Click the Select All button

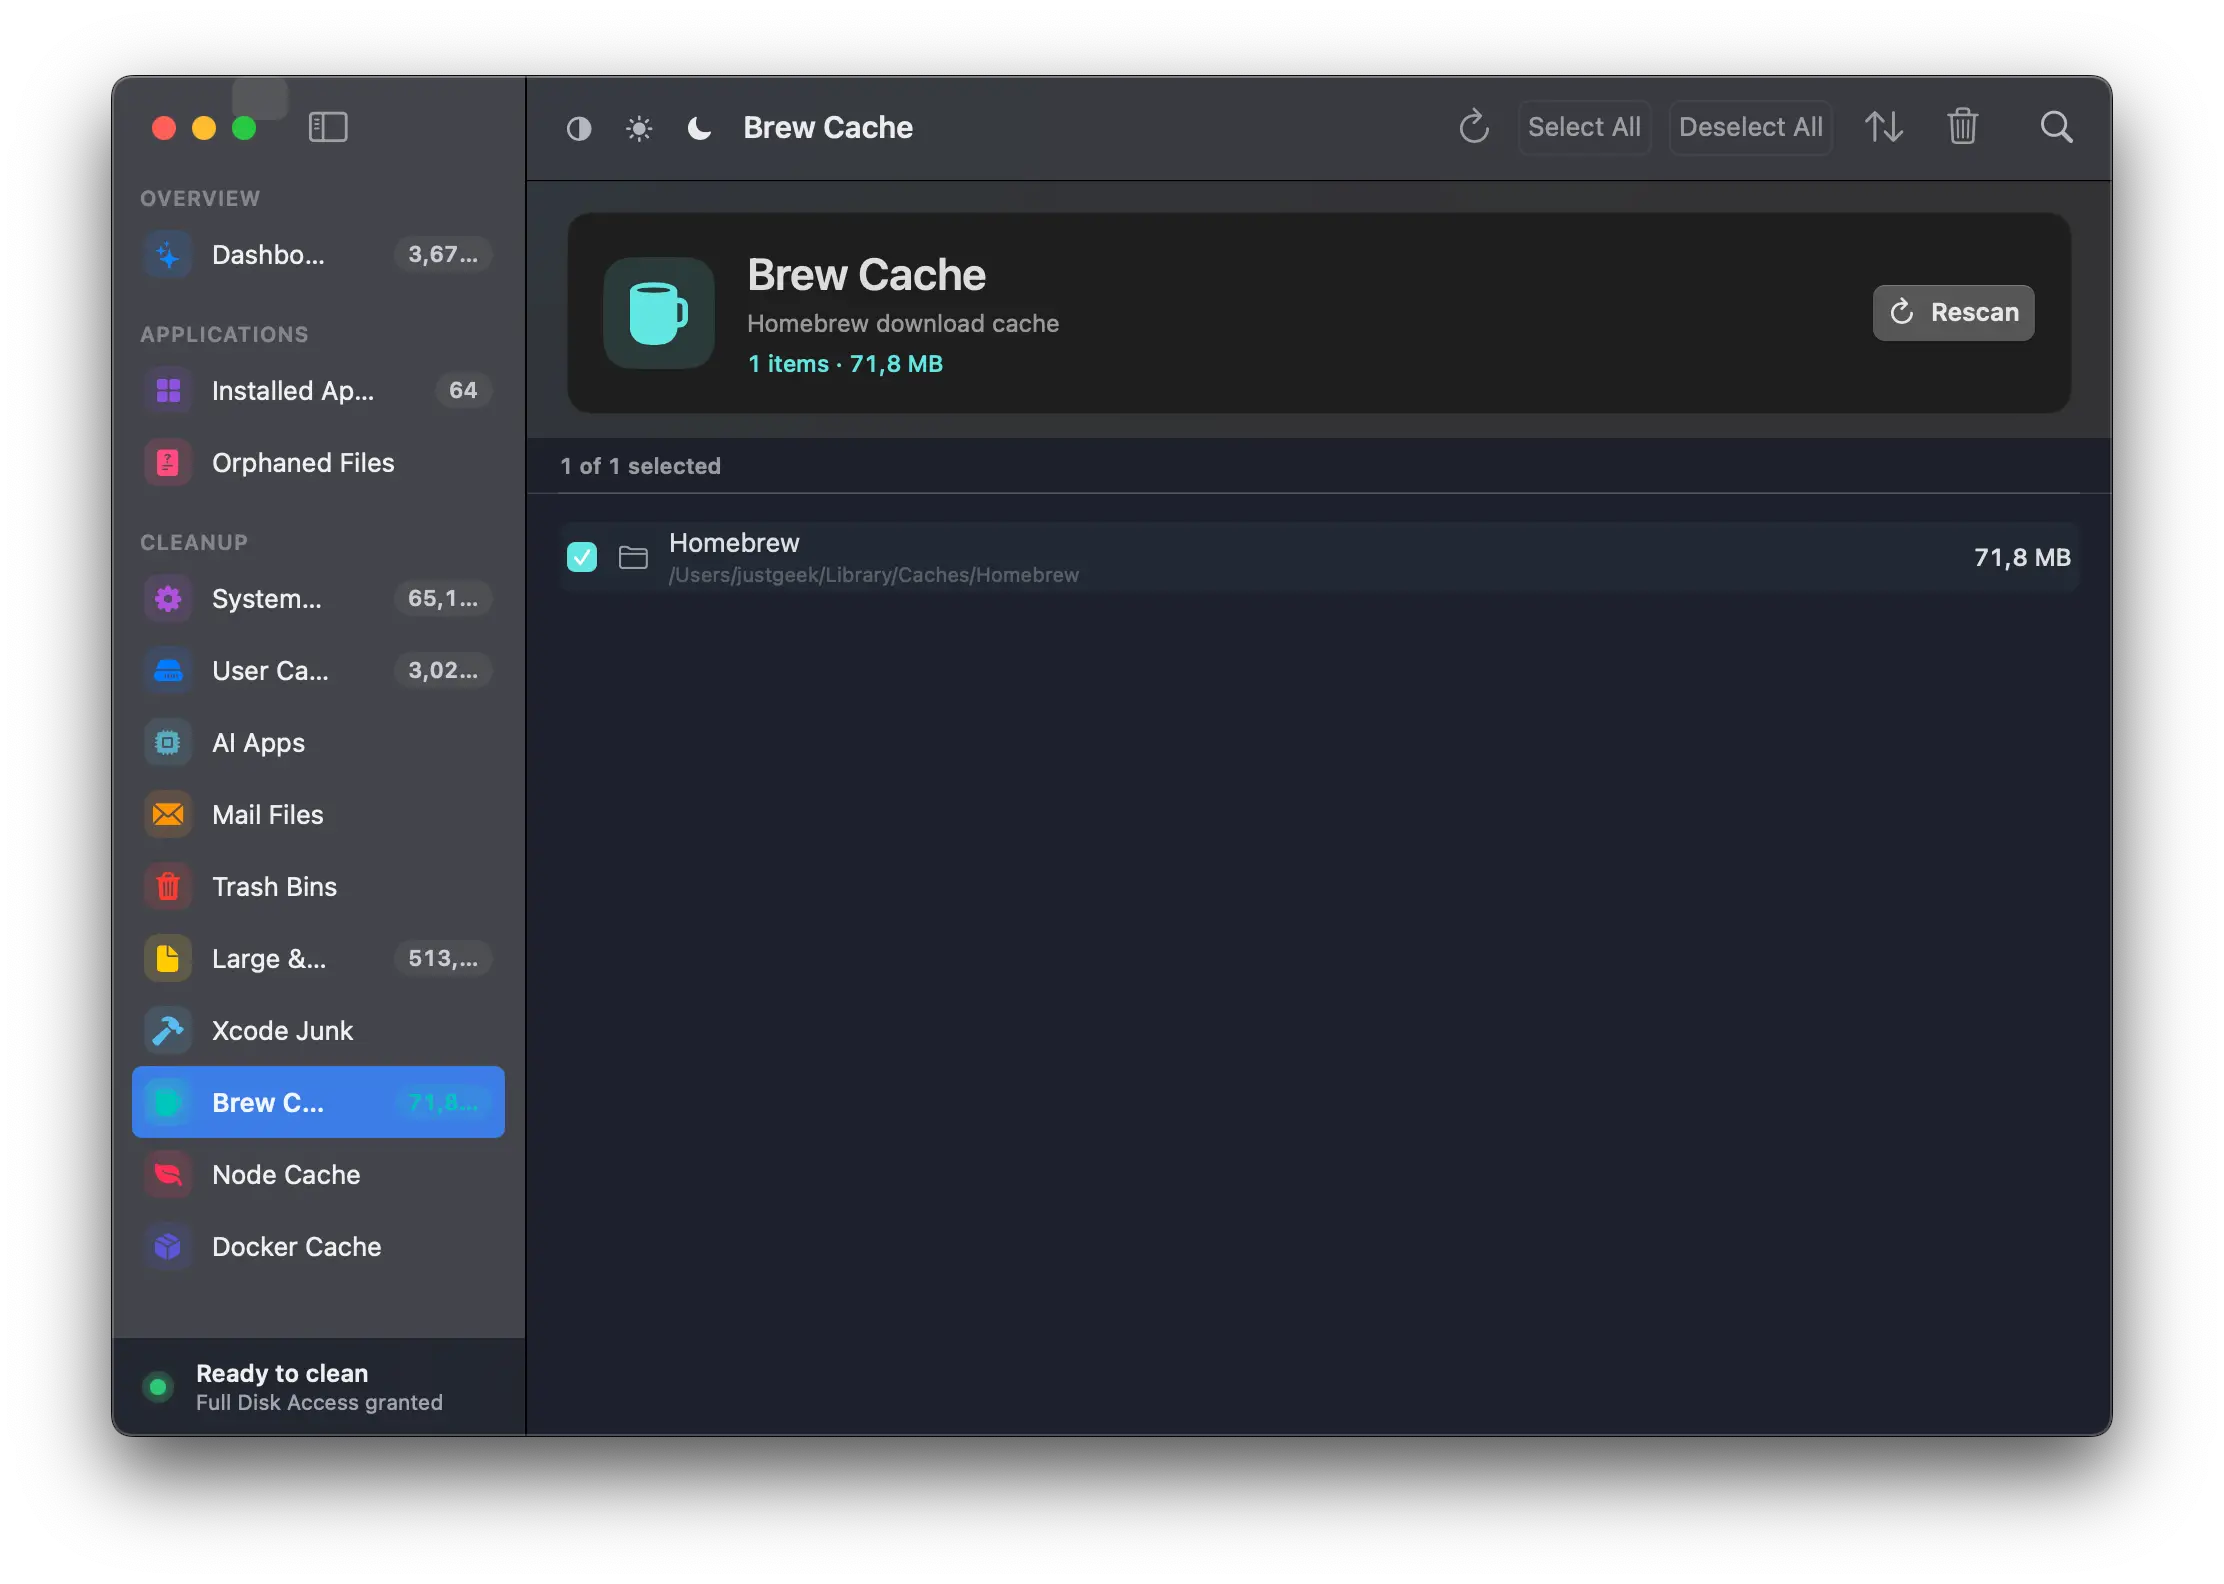coord(1584,127)
